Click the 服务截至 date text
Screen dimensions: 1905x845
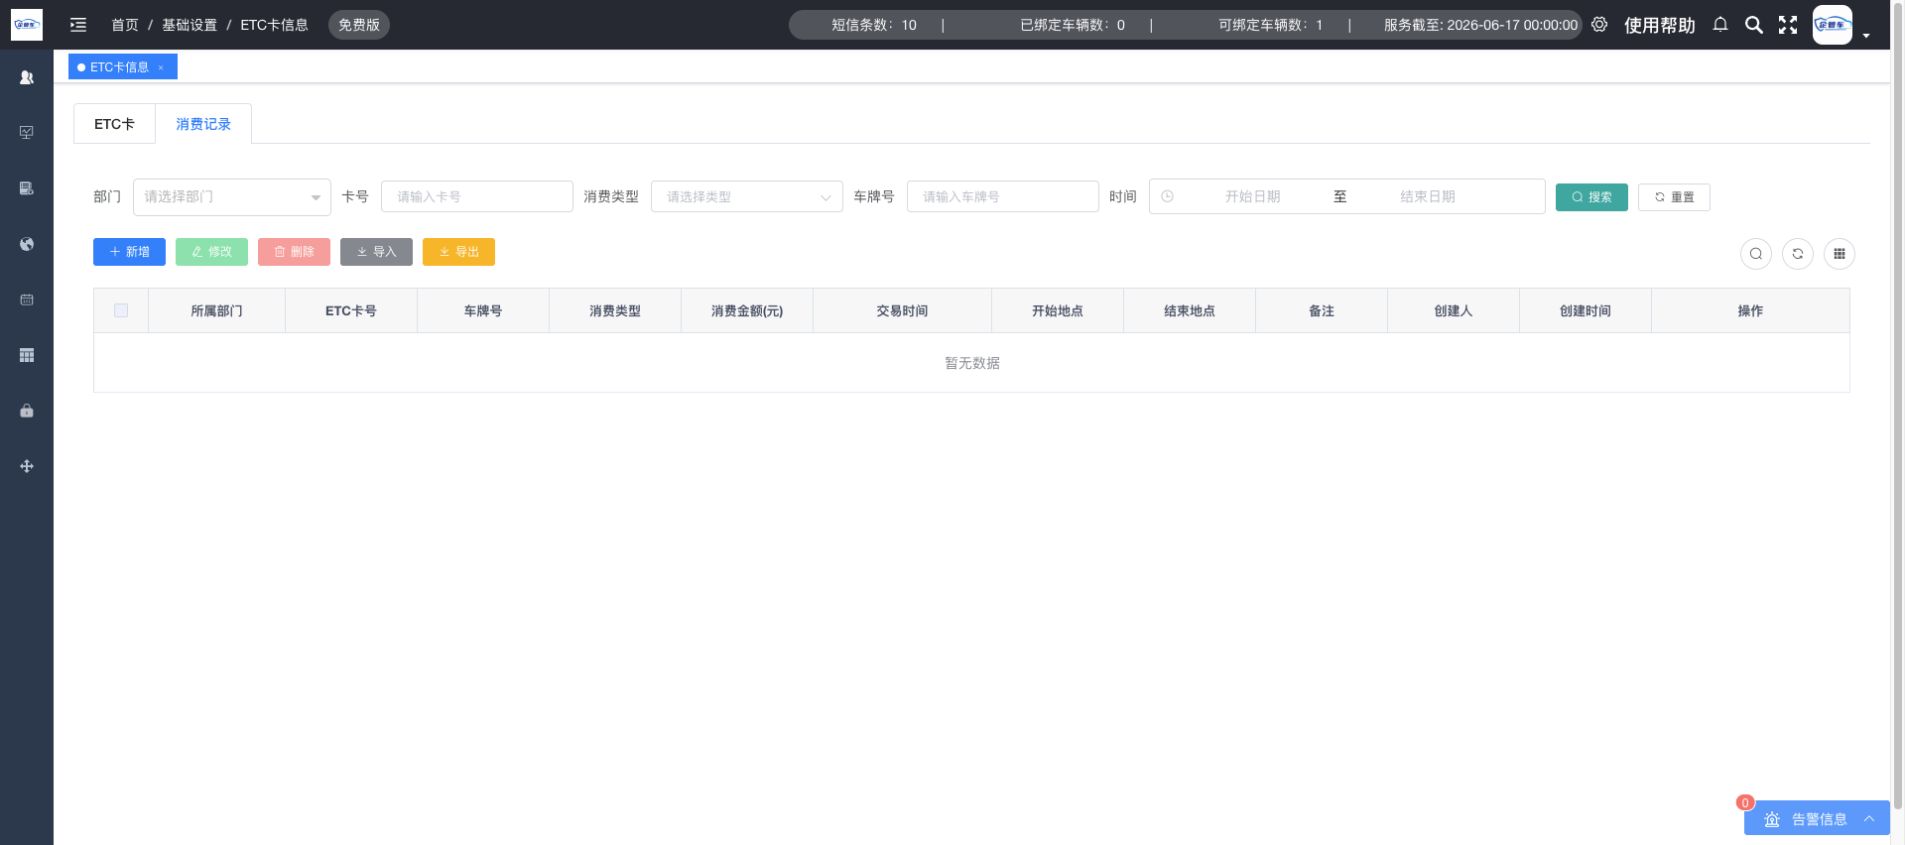pos(1481,25)
